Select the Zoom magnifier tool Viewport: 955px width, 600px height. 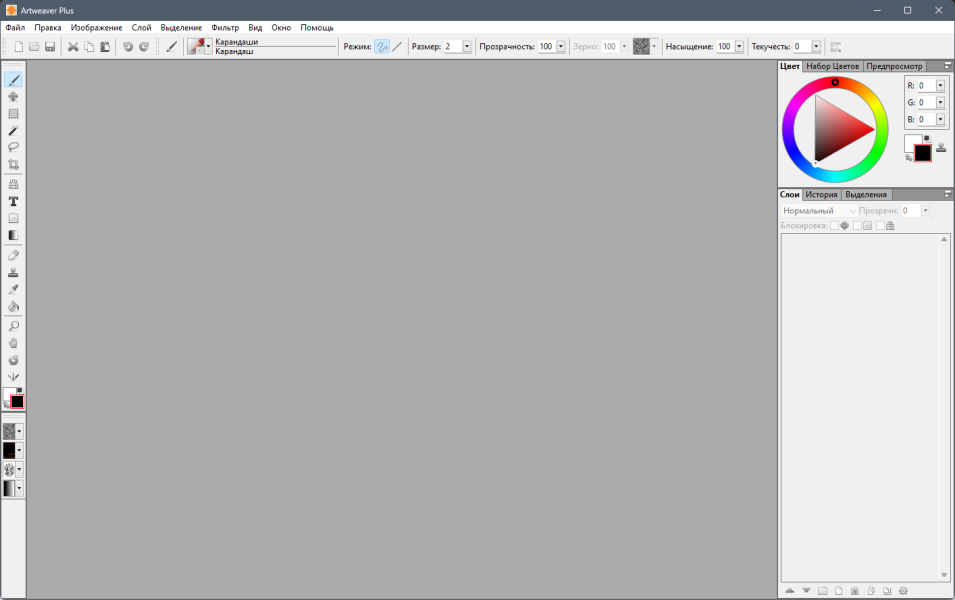pyautogui.click(x=13, y=326)
